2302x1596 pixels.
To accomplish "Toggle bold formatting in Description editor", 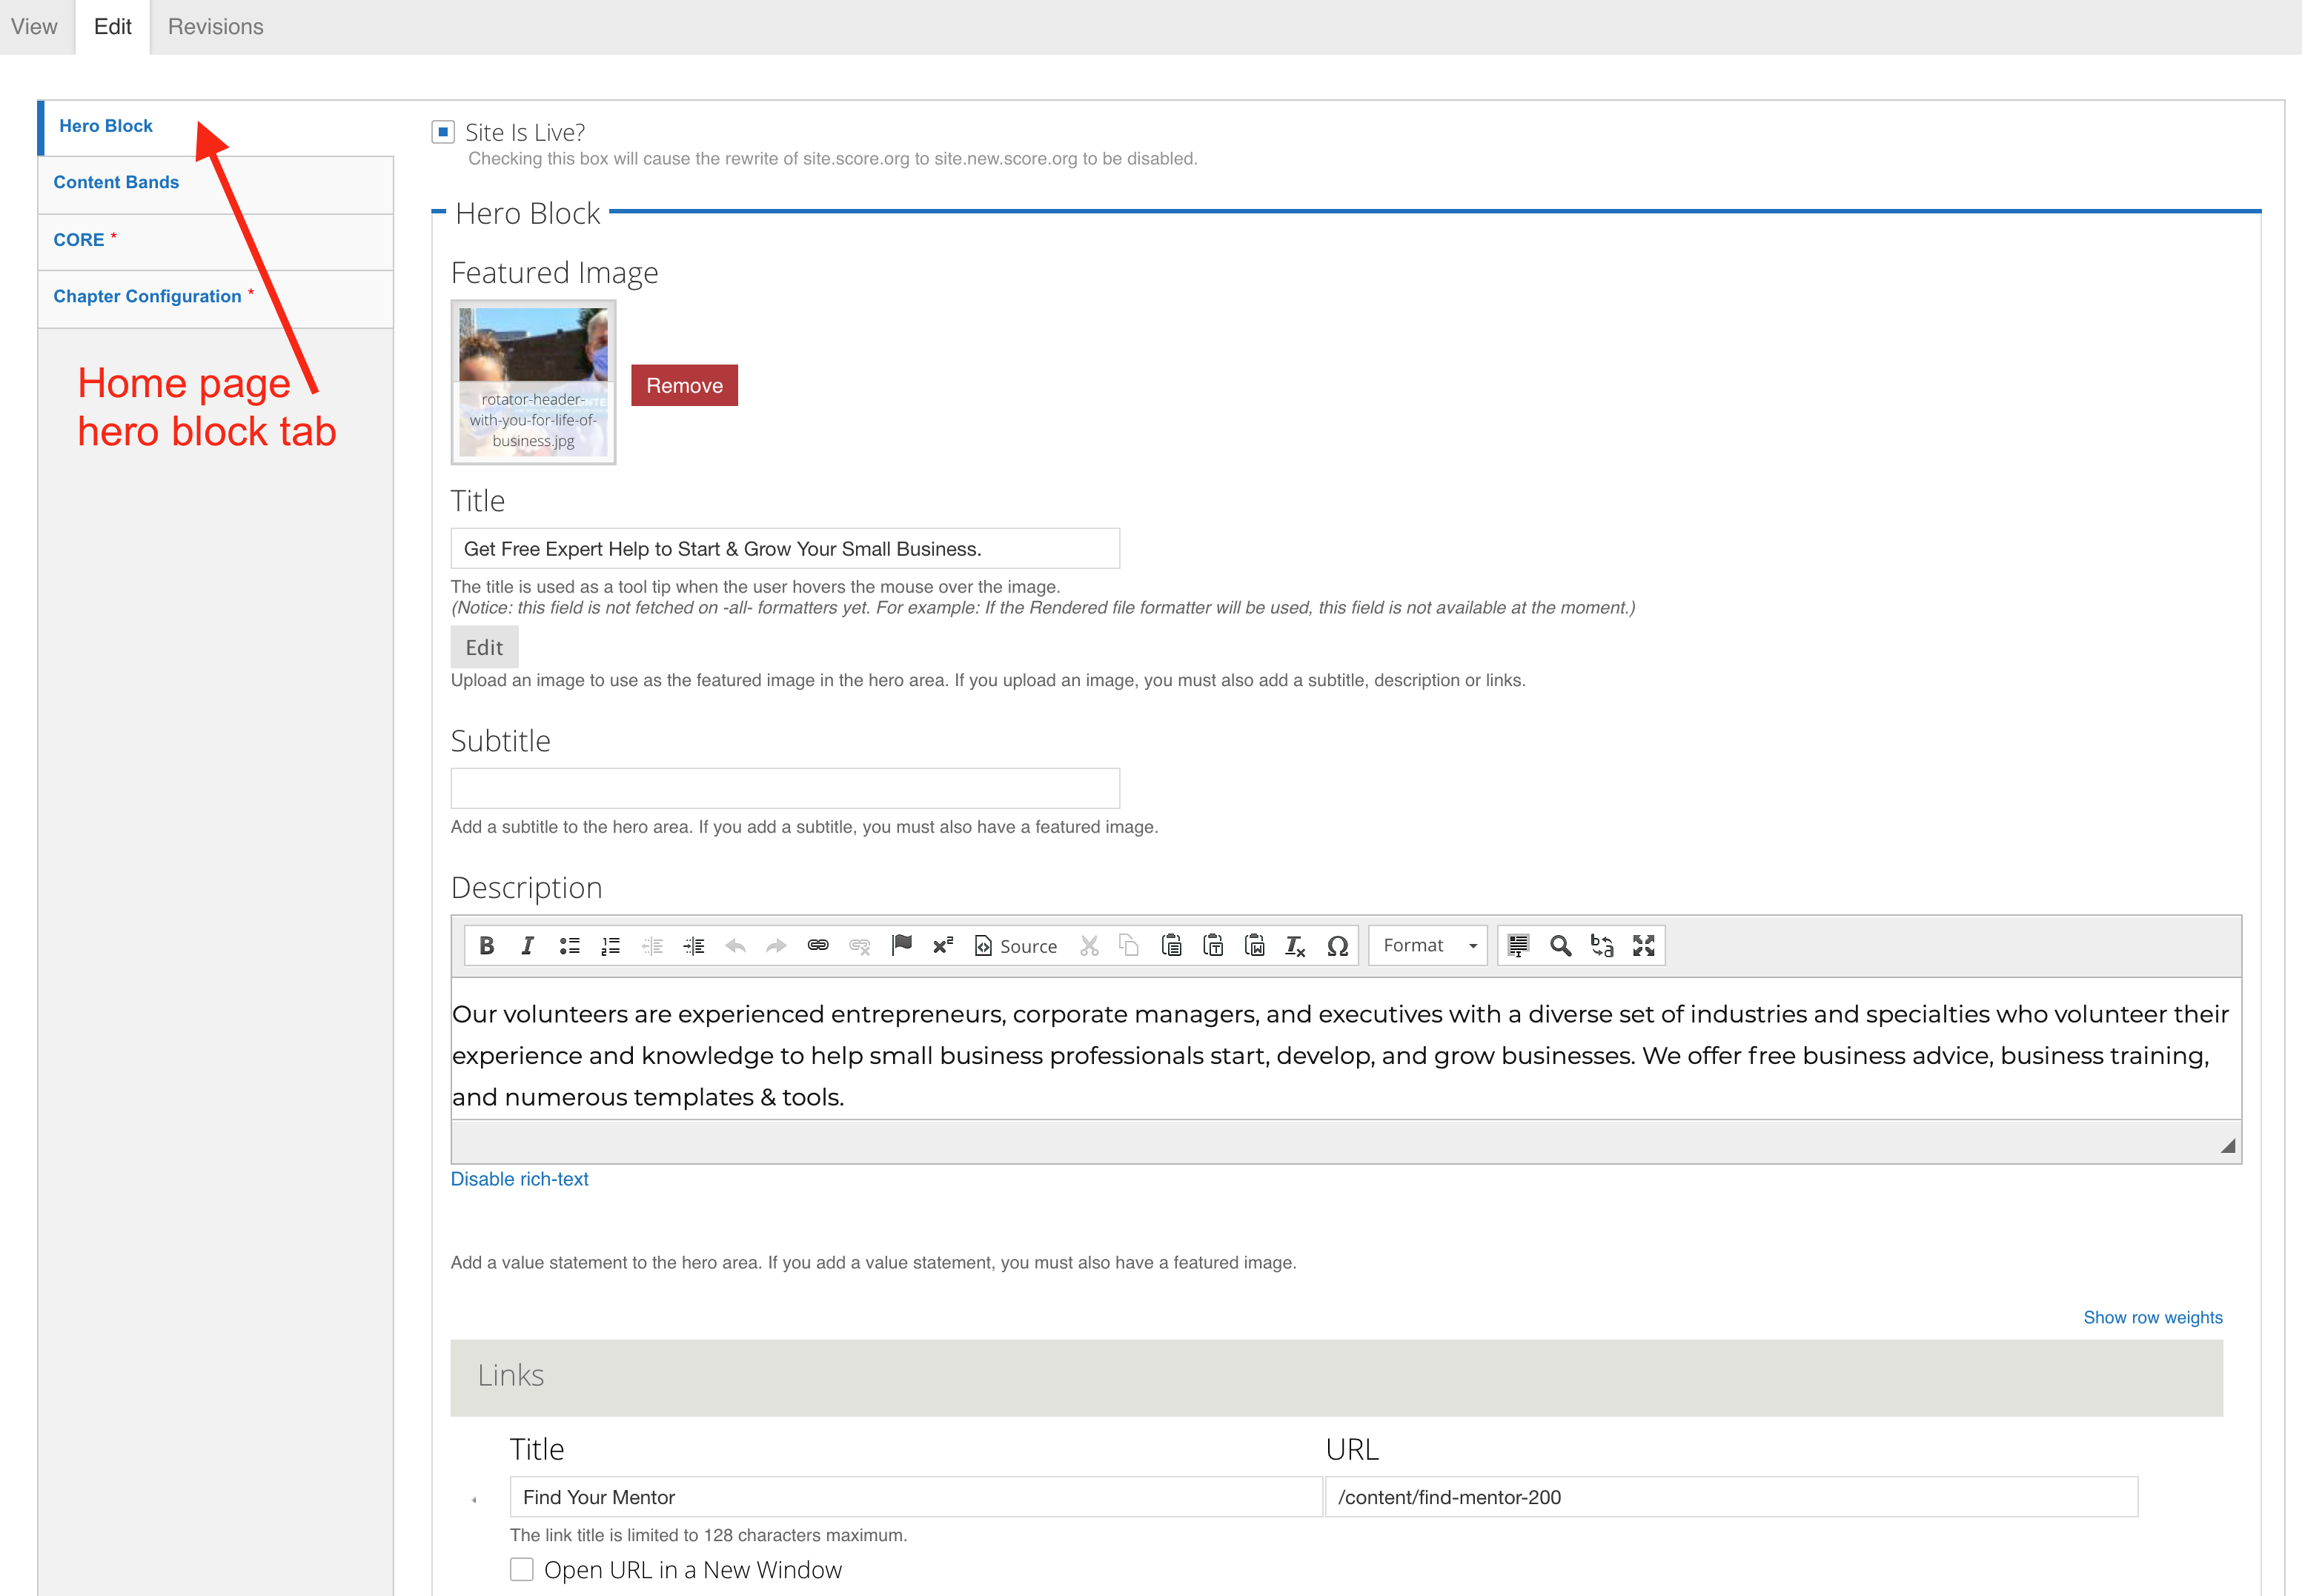I will tap(486, 945).
